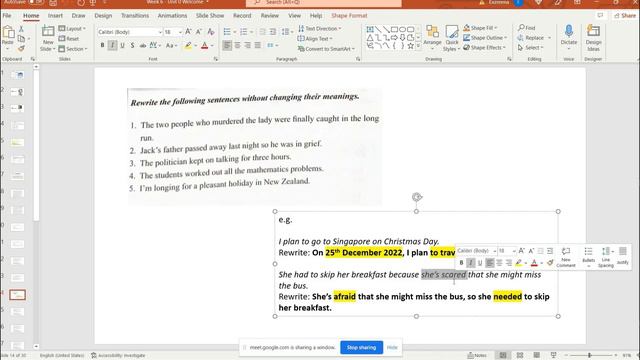The image size is (640, 360).
Task: Click the Share button
Action: click(x=625, y=16)
